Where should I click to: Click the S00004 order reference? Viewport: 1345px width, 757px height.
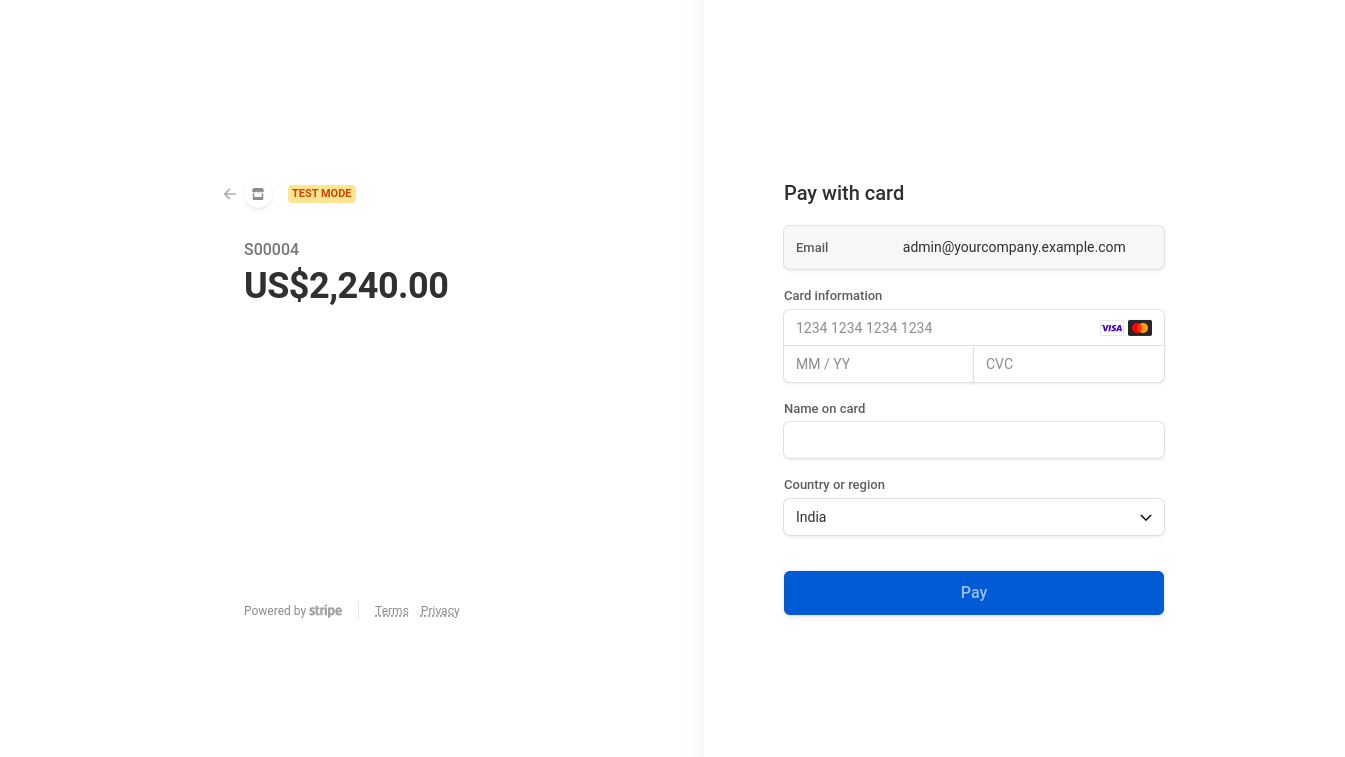(x=272, y=249)
